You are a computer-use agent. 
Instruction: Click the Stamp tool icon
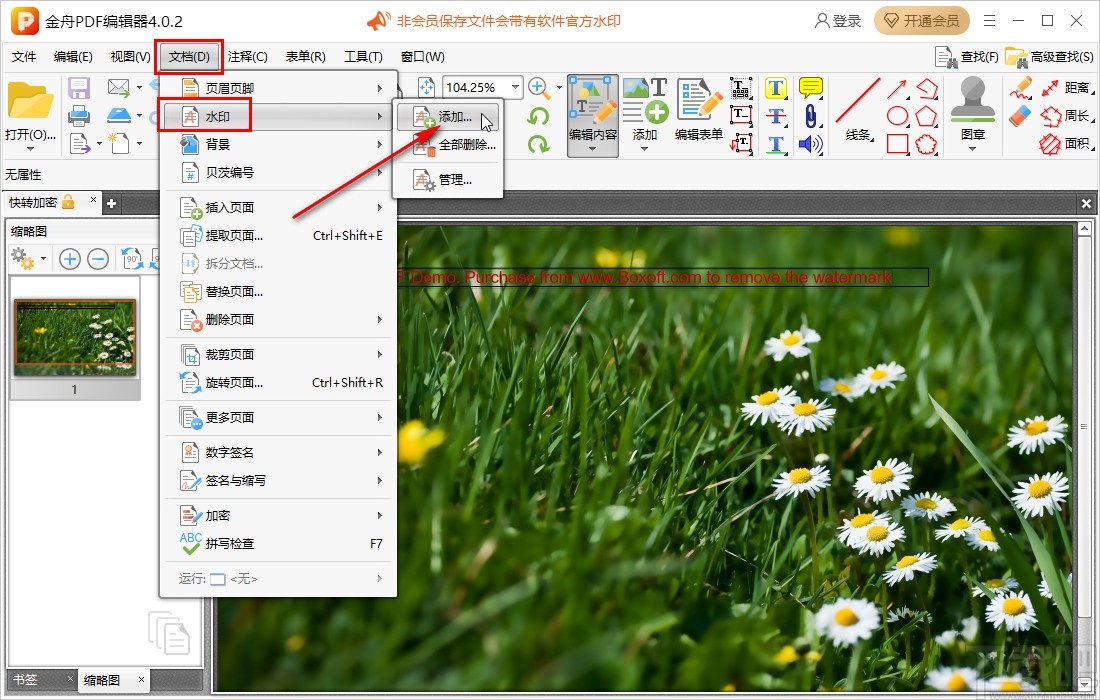click(972, 101)
